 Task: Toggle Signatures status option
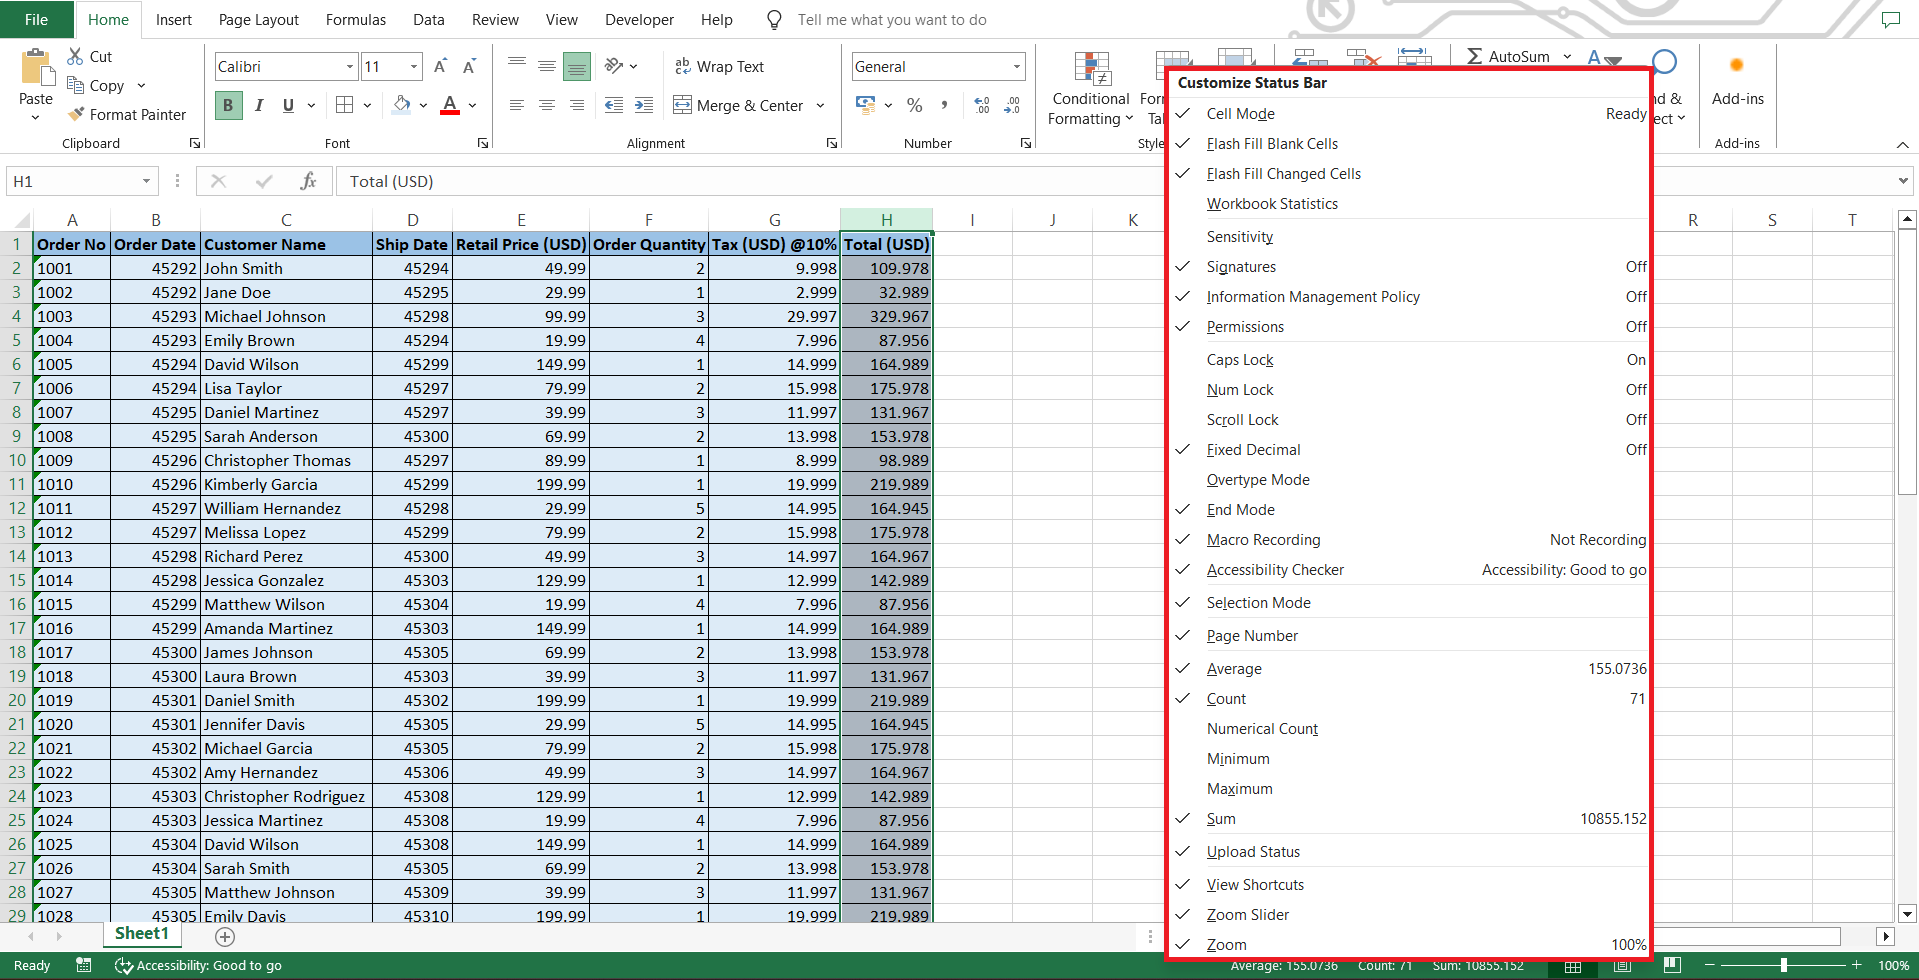coord(1410,267)
